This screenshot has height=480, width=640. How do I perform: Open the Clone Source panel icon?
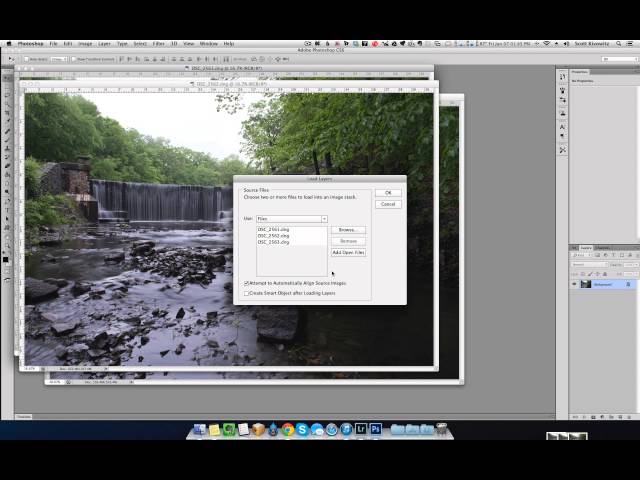tap(563, 113)
